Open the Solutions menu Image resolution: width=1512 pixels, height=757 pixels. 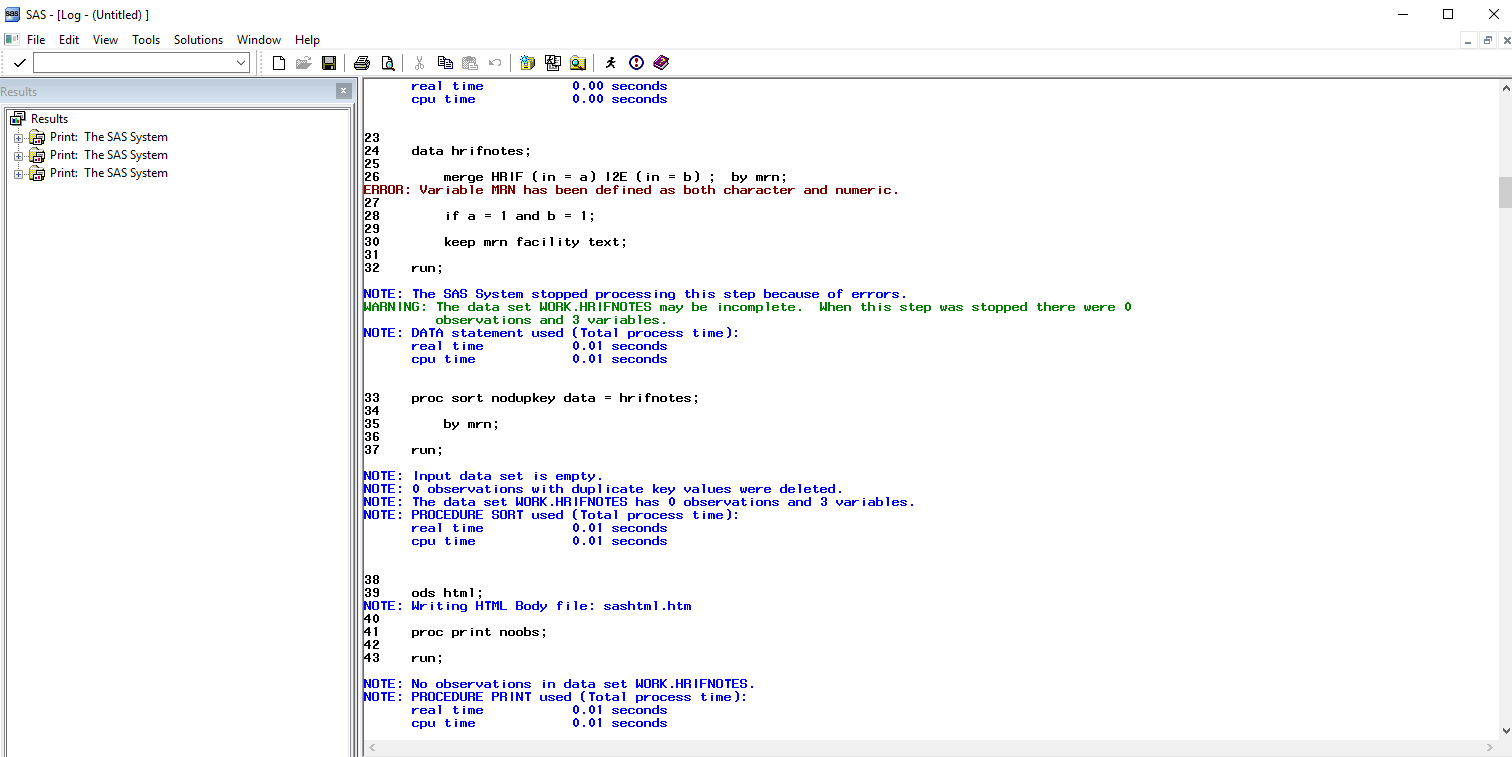click(198, 40)
